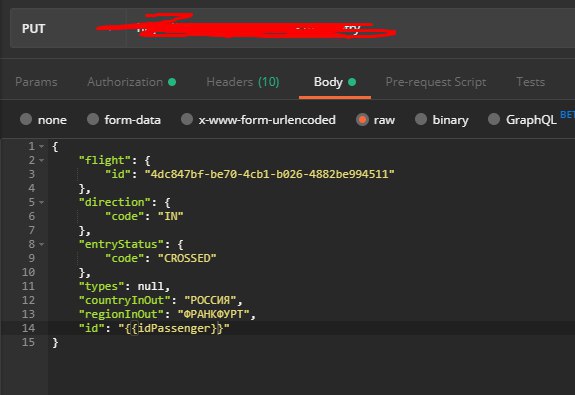
Task: Open the Pre-request Script tab
Action: [x=436, y=82]
